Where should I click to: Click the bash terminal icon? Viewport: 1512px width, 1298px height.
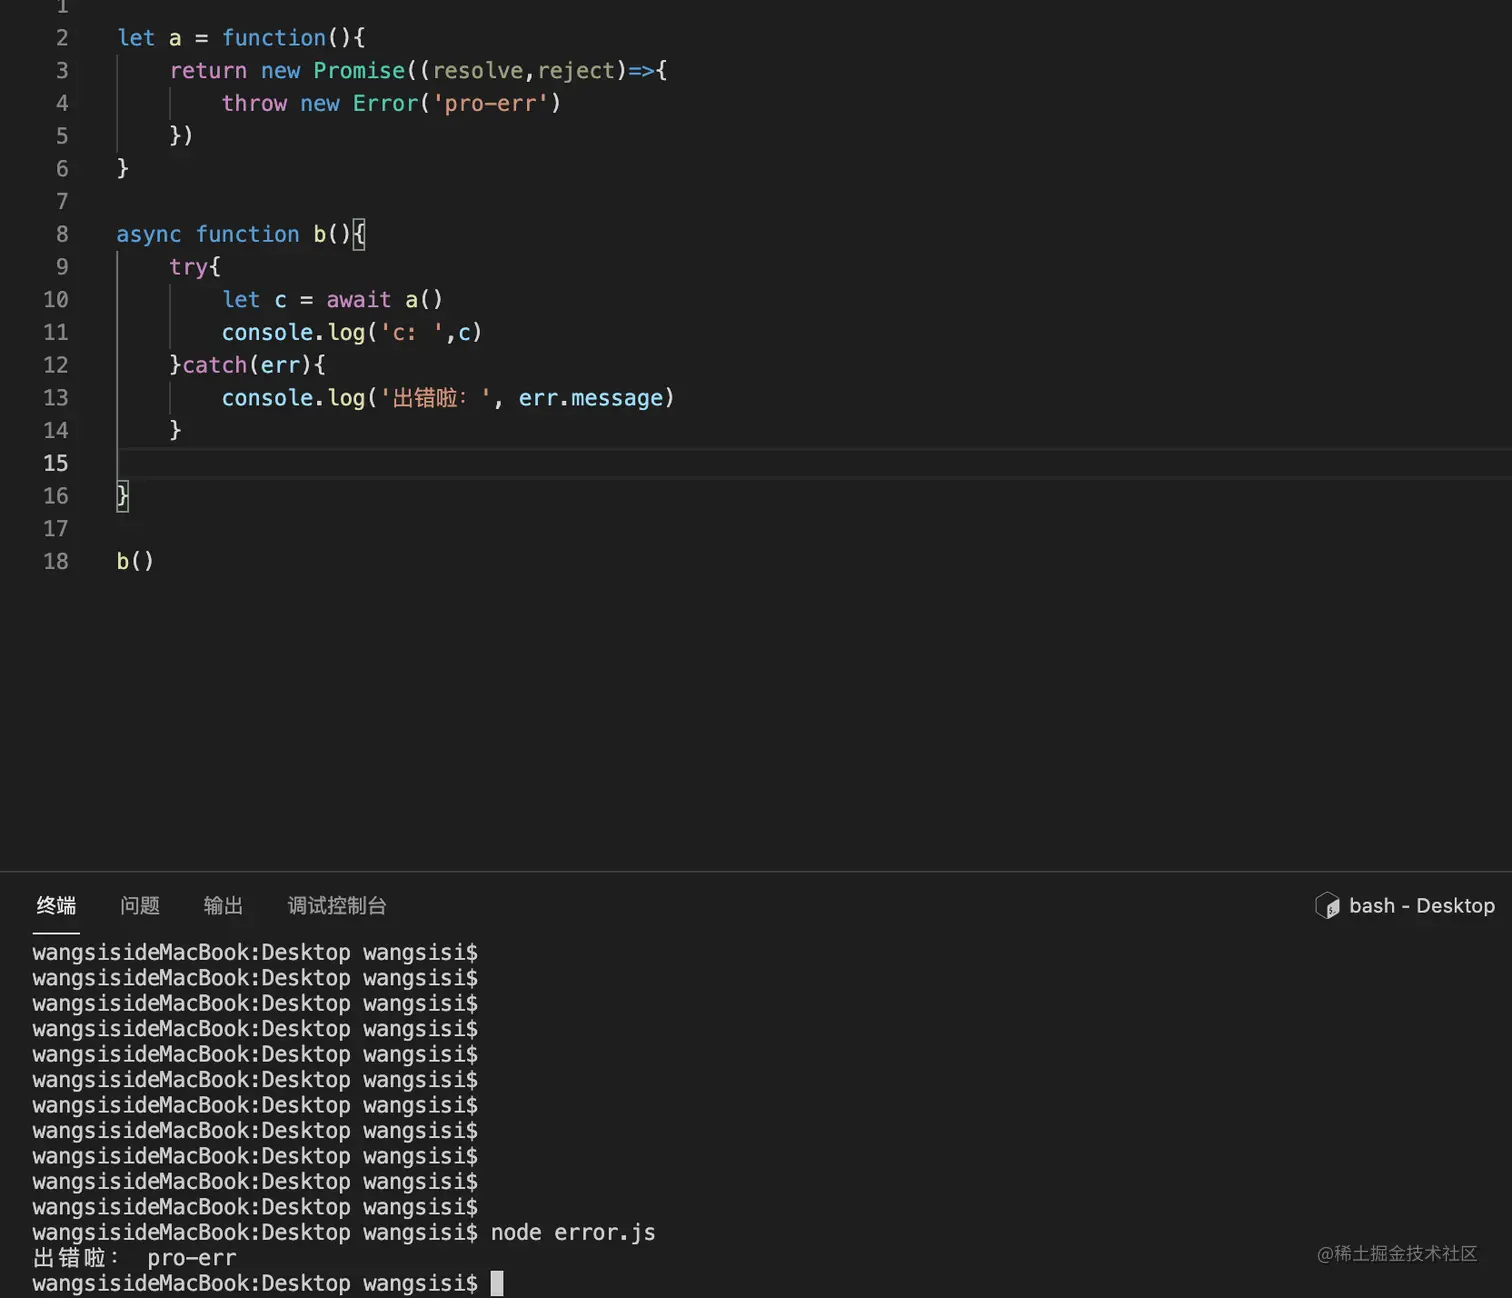pyautogui.click(x=1327, y=906)
